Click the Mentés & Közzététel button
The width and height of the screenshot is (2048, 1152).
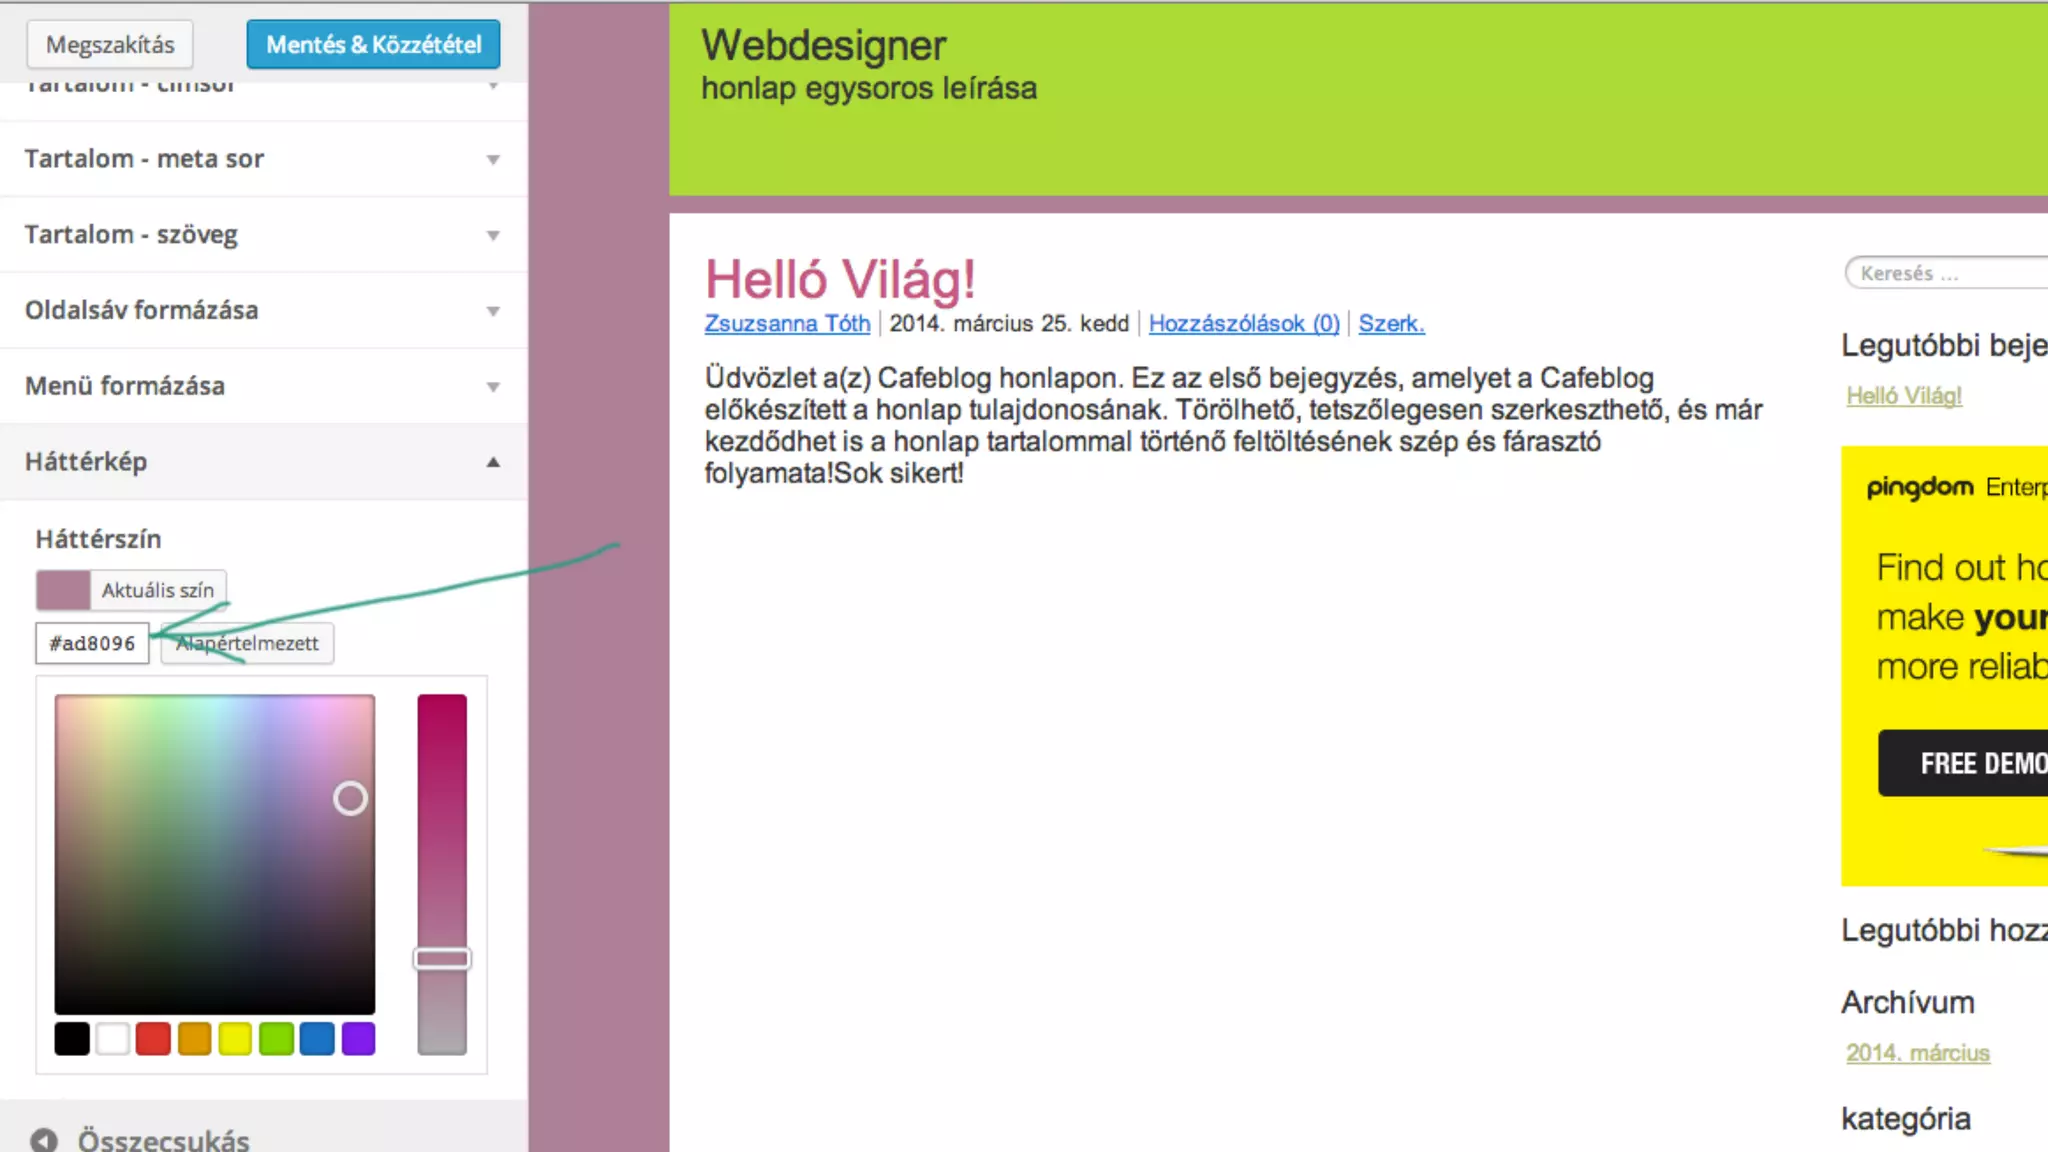tap(373, 45)
